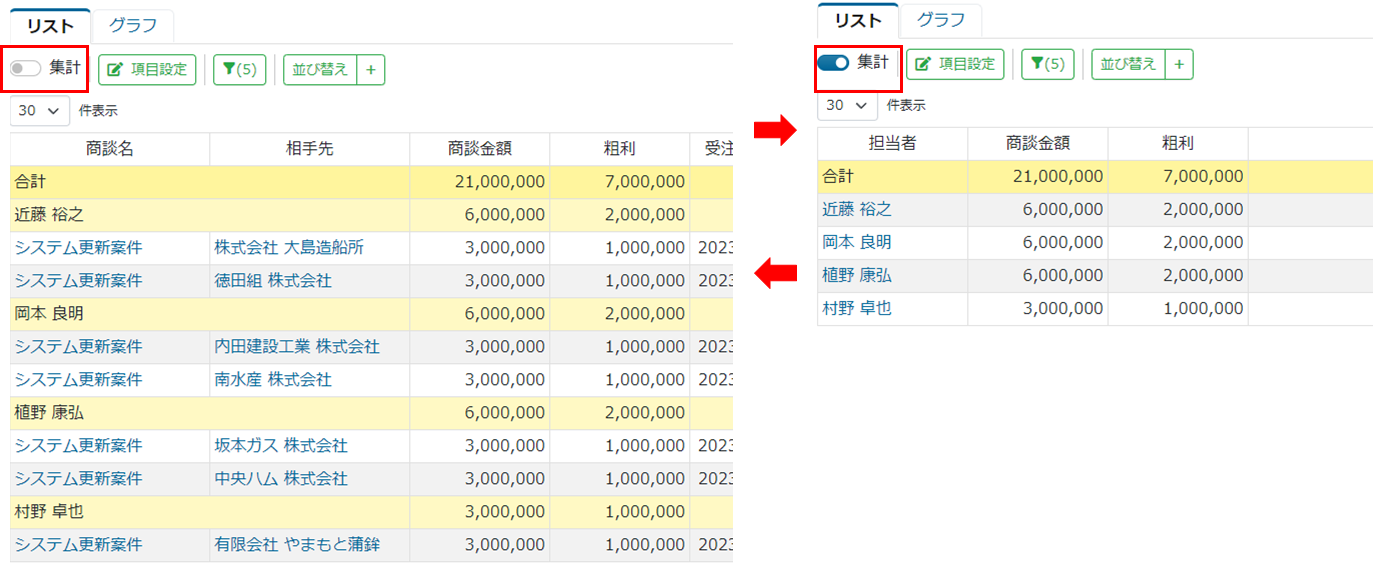The height and width of the screenshot is (566, 1373).
Task: Select 村野 卓也 group row in left table
Action: (x=372, y=512)
